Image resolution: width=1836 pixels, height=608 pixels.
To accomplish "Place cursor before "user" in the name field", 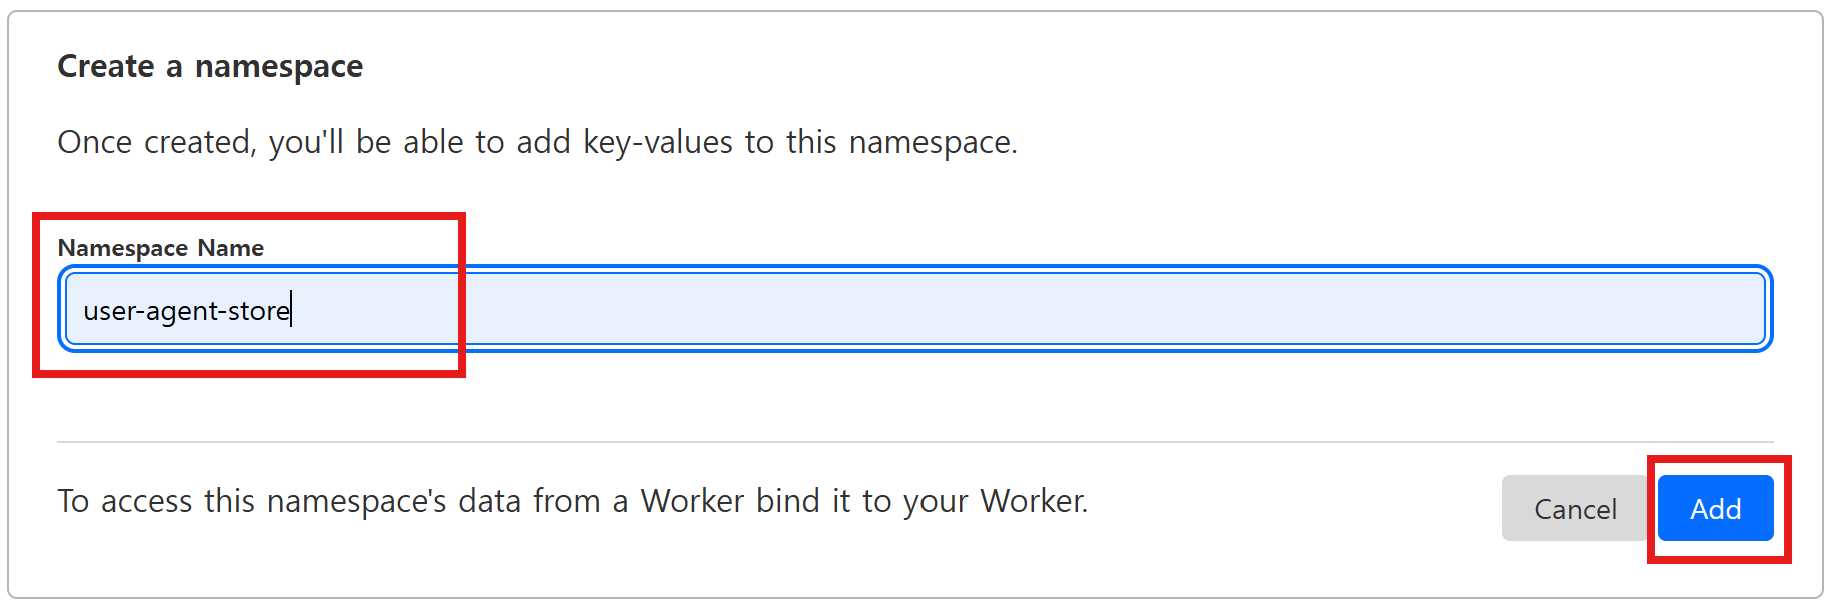I will point(84,311).
